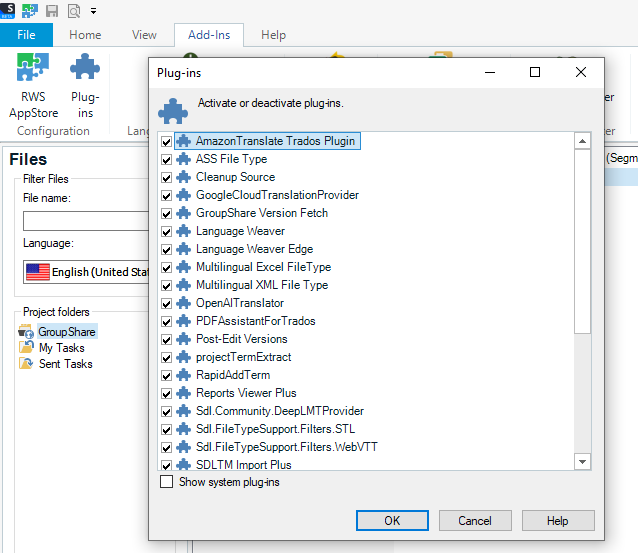This screenshot has height=553, width=638.
Task: Uncheck the ASS File Type plug-in
Action: 166,160
